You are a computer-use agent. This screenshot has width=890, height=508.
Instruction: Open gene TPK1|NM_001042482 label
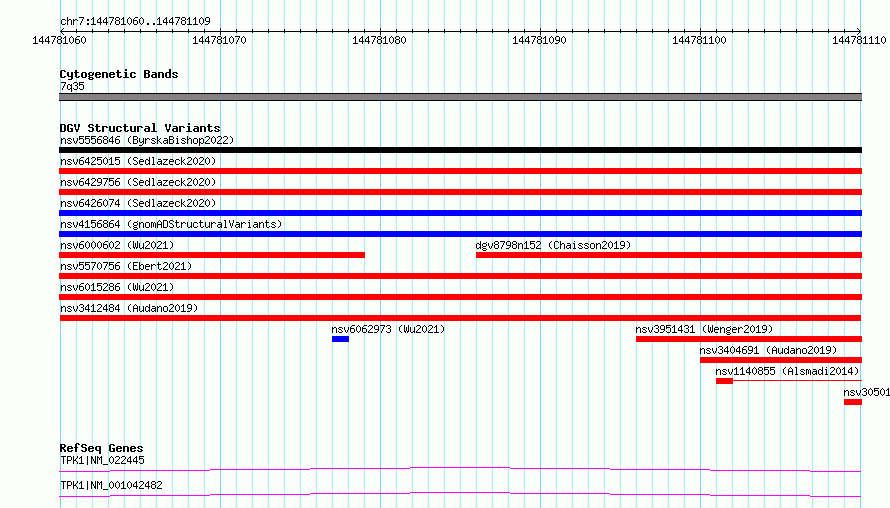click(111, 485)
